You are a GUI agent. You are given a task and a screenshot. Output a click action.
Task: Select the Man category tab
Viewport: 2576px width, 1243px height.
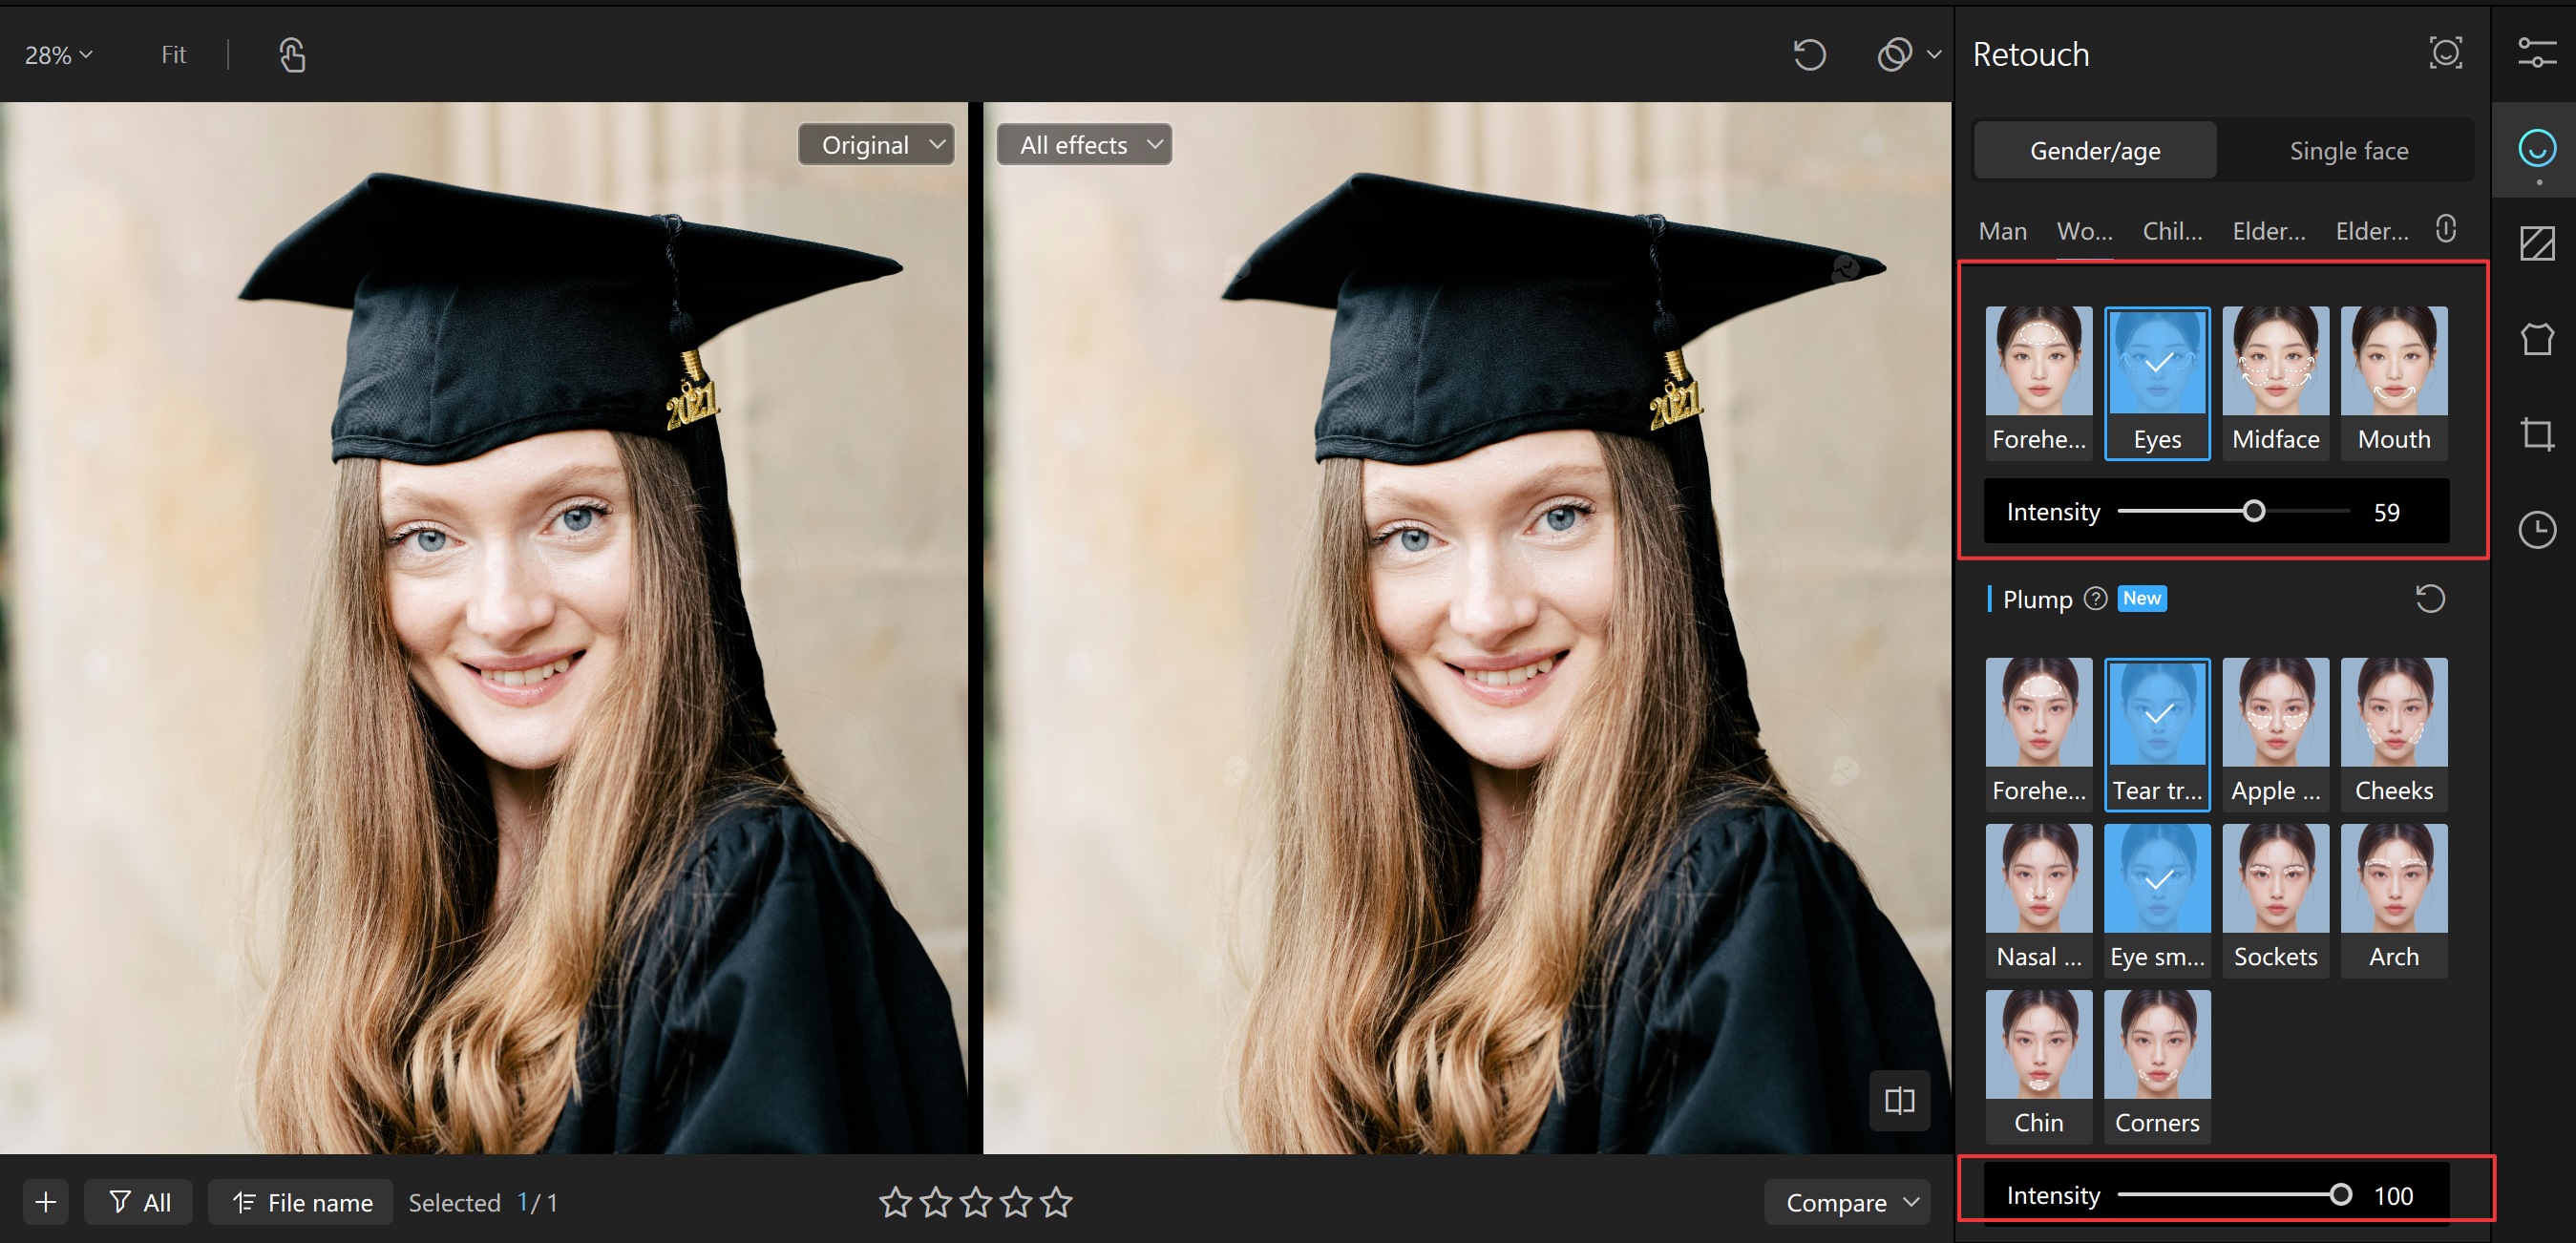tap(2002, 231)
